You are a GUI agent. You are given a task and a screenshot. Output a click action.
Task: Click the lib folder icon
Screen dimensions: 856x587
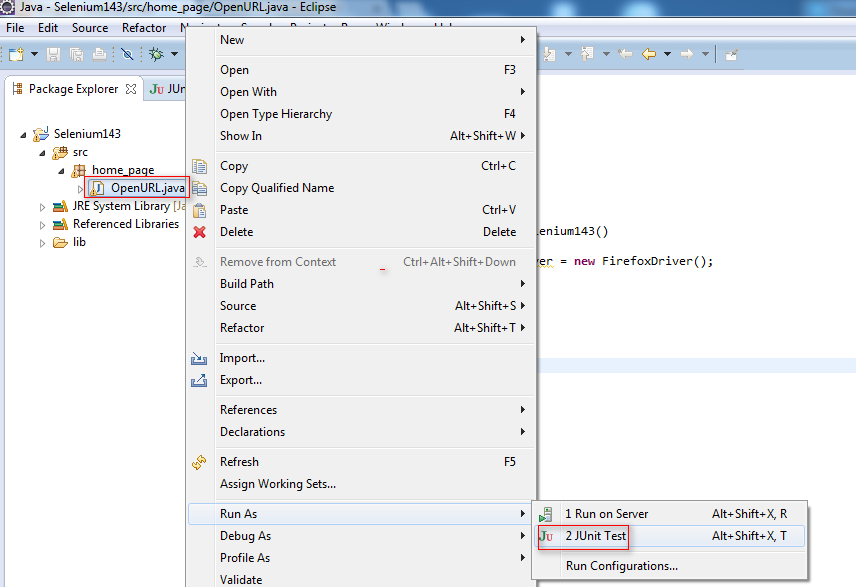pos(60,242)
